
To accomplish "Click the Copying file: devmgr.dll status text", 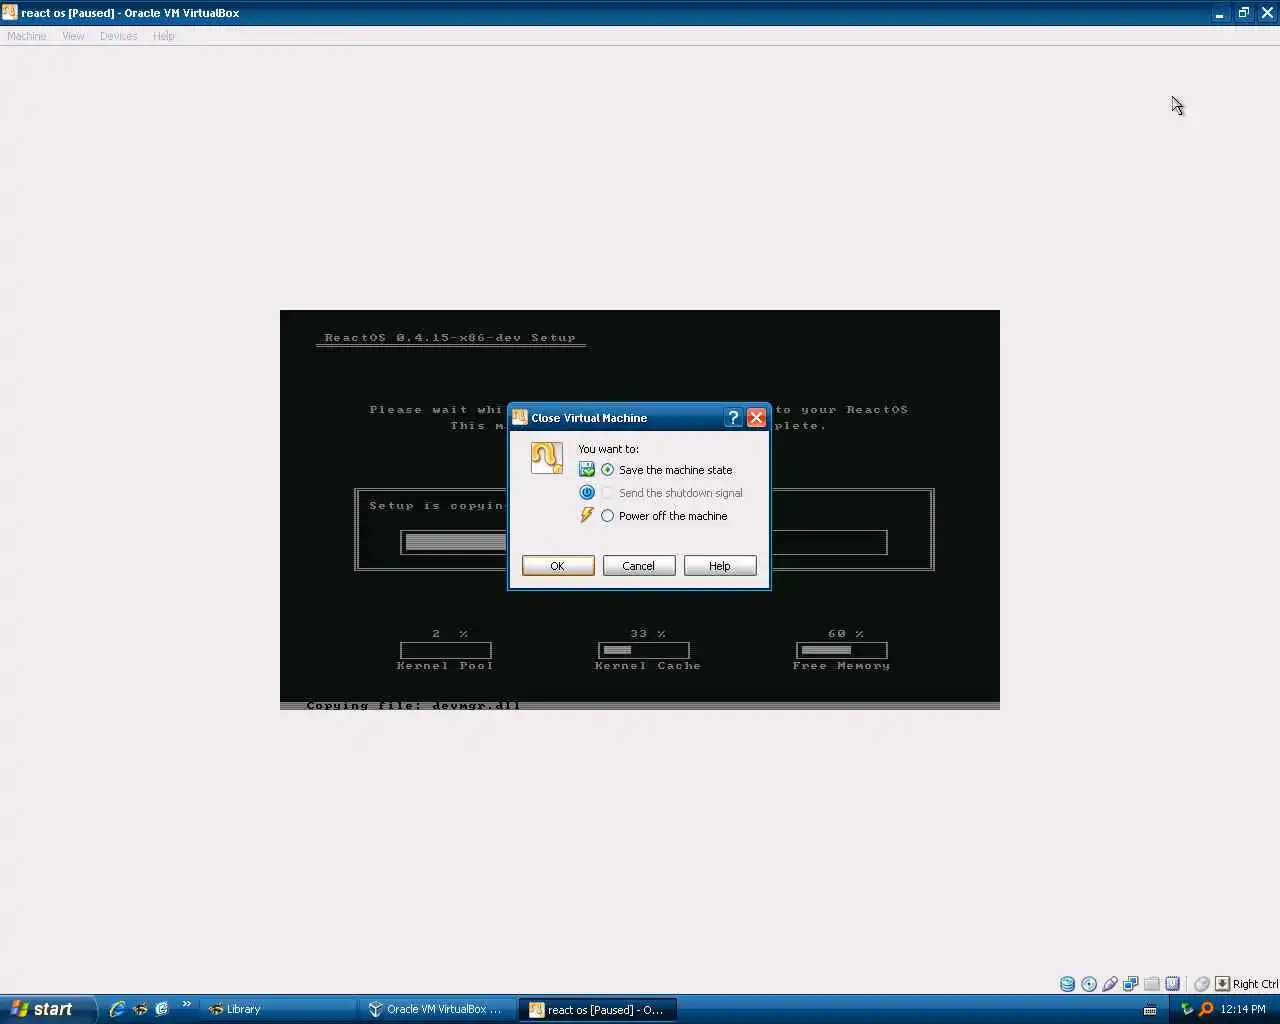I will (x=413, y=705).
